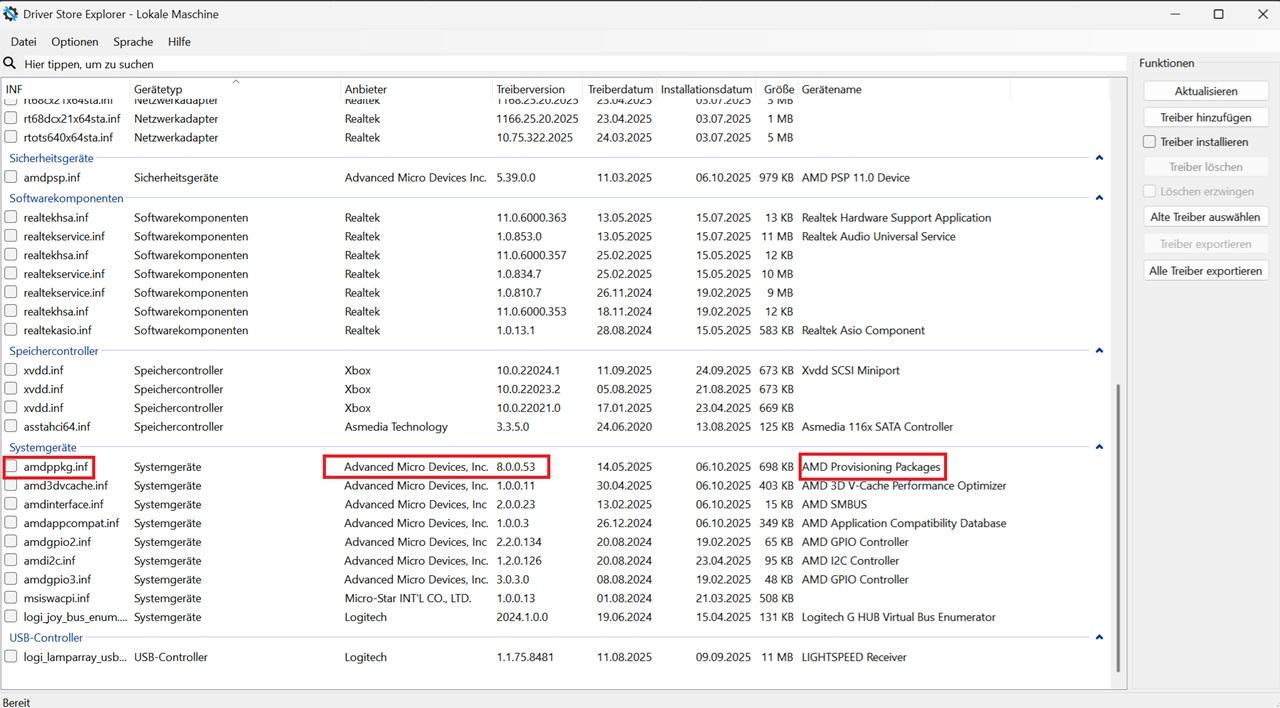Screen dimensions: 1280x708
Task: Select the amdgpio3.inf file name
Action: 57,580
